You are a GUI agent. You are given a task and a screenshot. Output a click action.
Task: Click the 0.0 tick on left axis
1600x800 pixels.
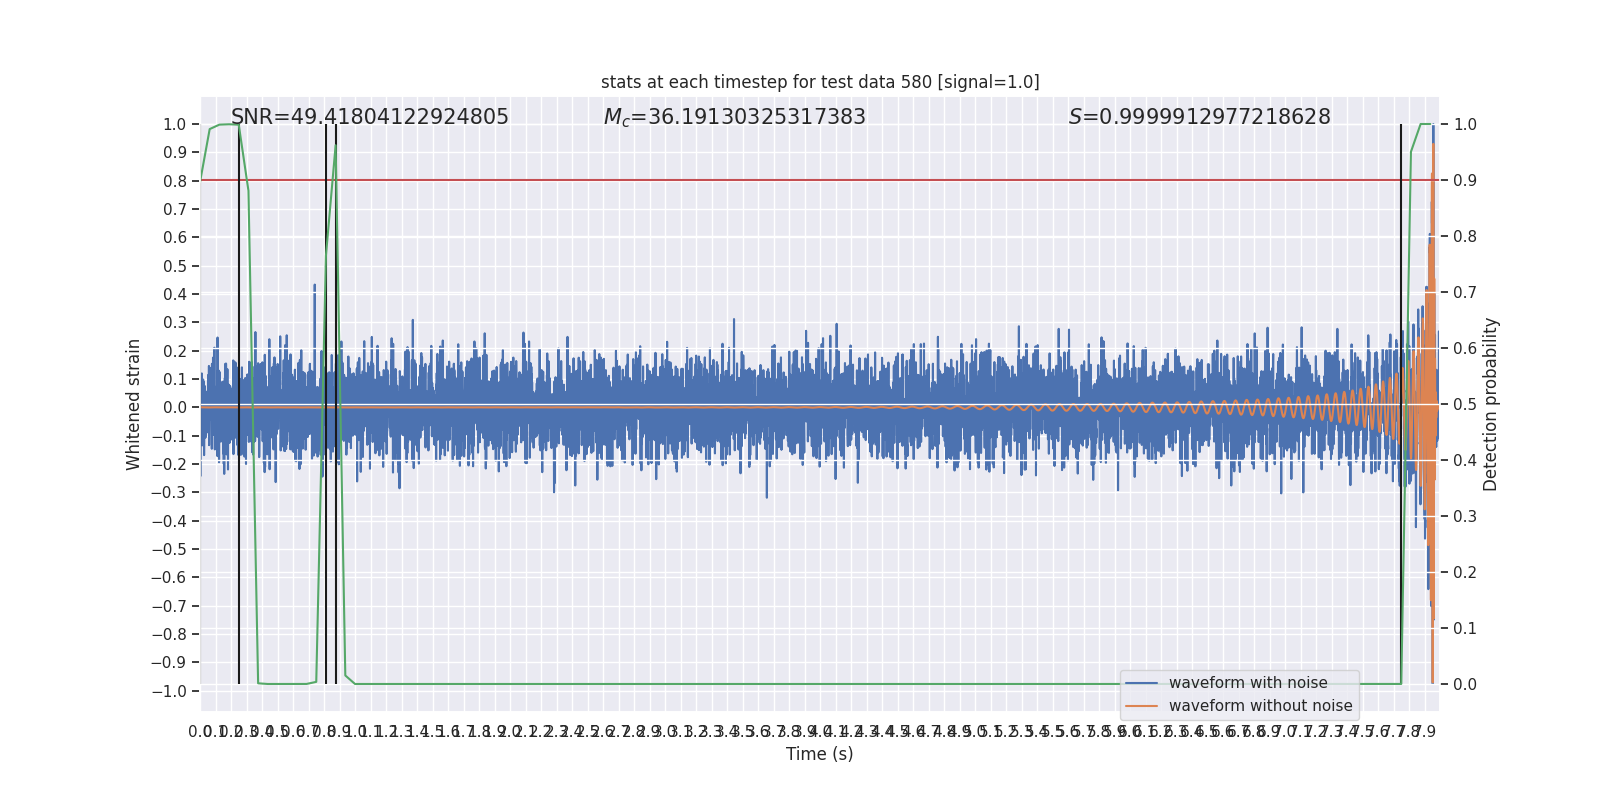[175, 408]
